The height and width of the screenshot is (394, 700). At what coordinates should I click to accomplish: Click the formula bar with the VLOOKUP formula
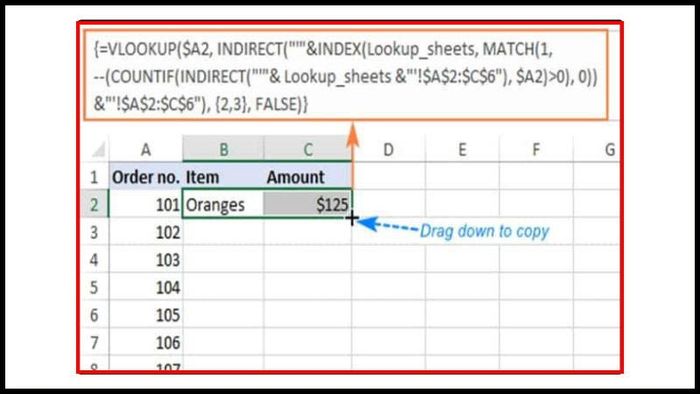pos(346,76)
